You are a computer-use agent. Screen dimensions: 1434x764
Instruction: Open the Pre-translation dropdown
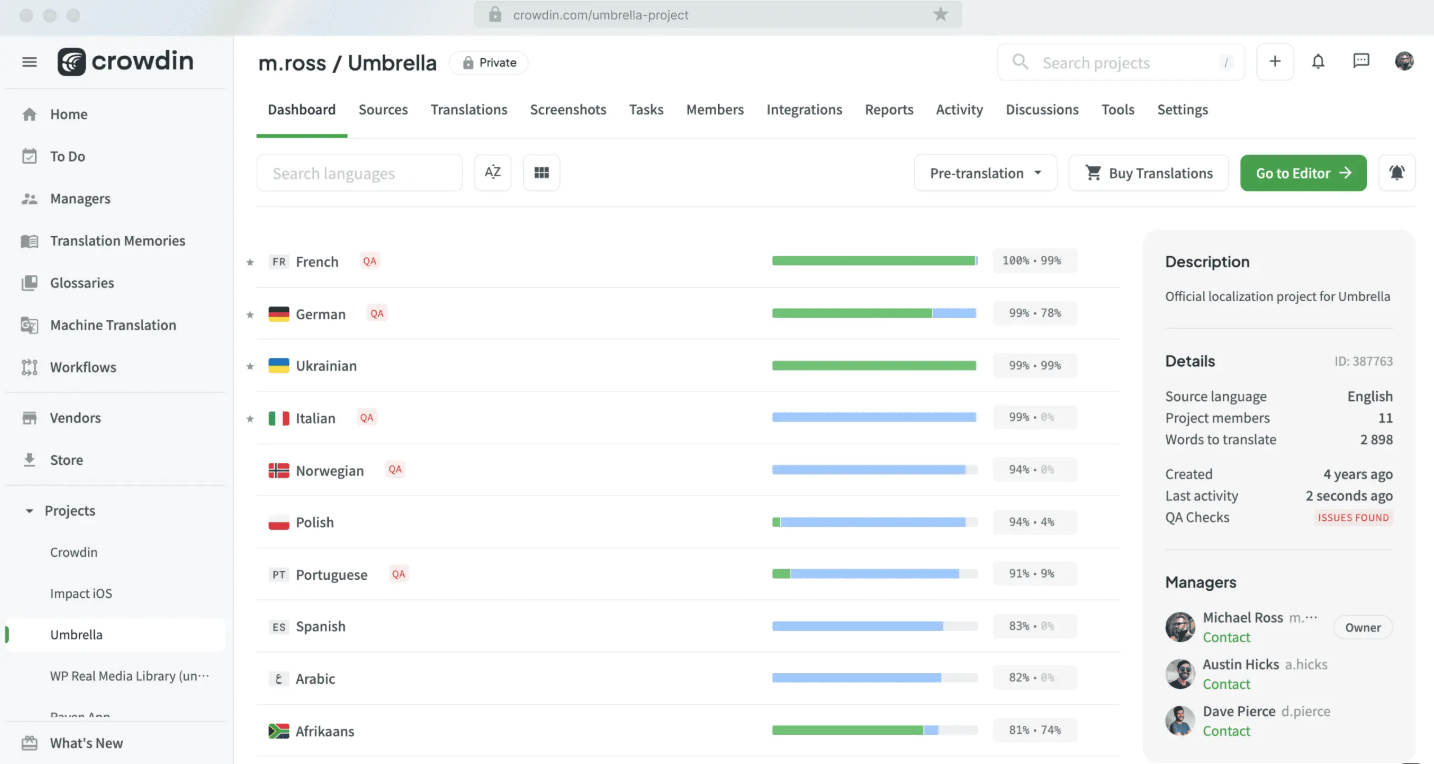985,173
